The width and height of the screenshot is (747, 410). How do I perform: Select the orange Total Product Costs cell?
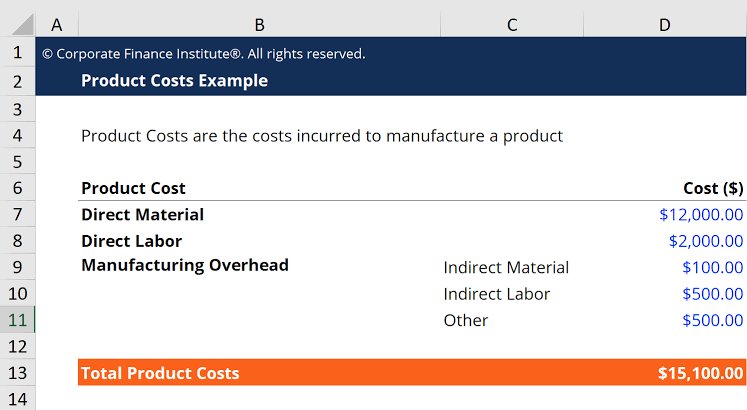160,373
